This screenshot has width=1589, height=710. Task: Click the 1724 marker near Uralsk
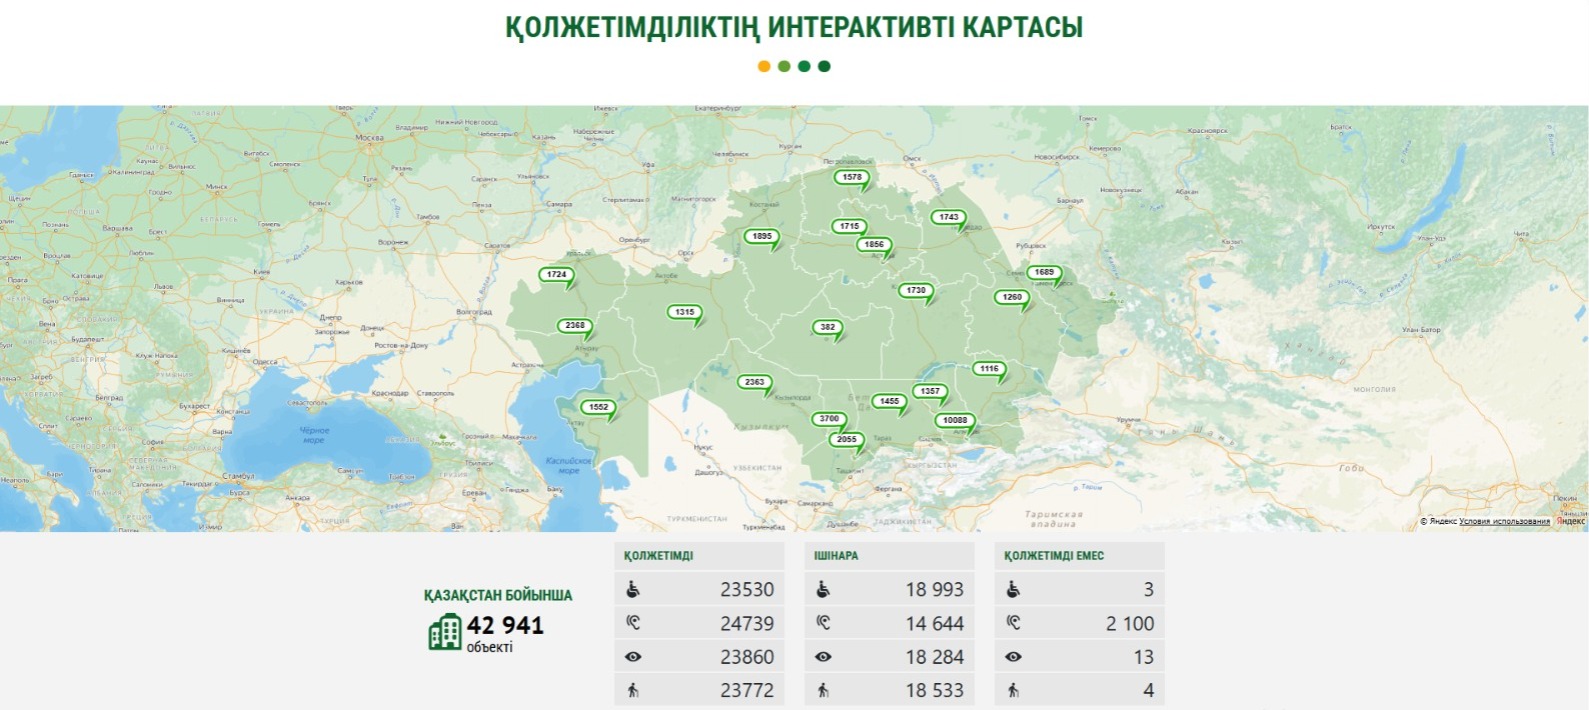pos(557,275)
